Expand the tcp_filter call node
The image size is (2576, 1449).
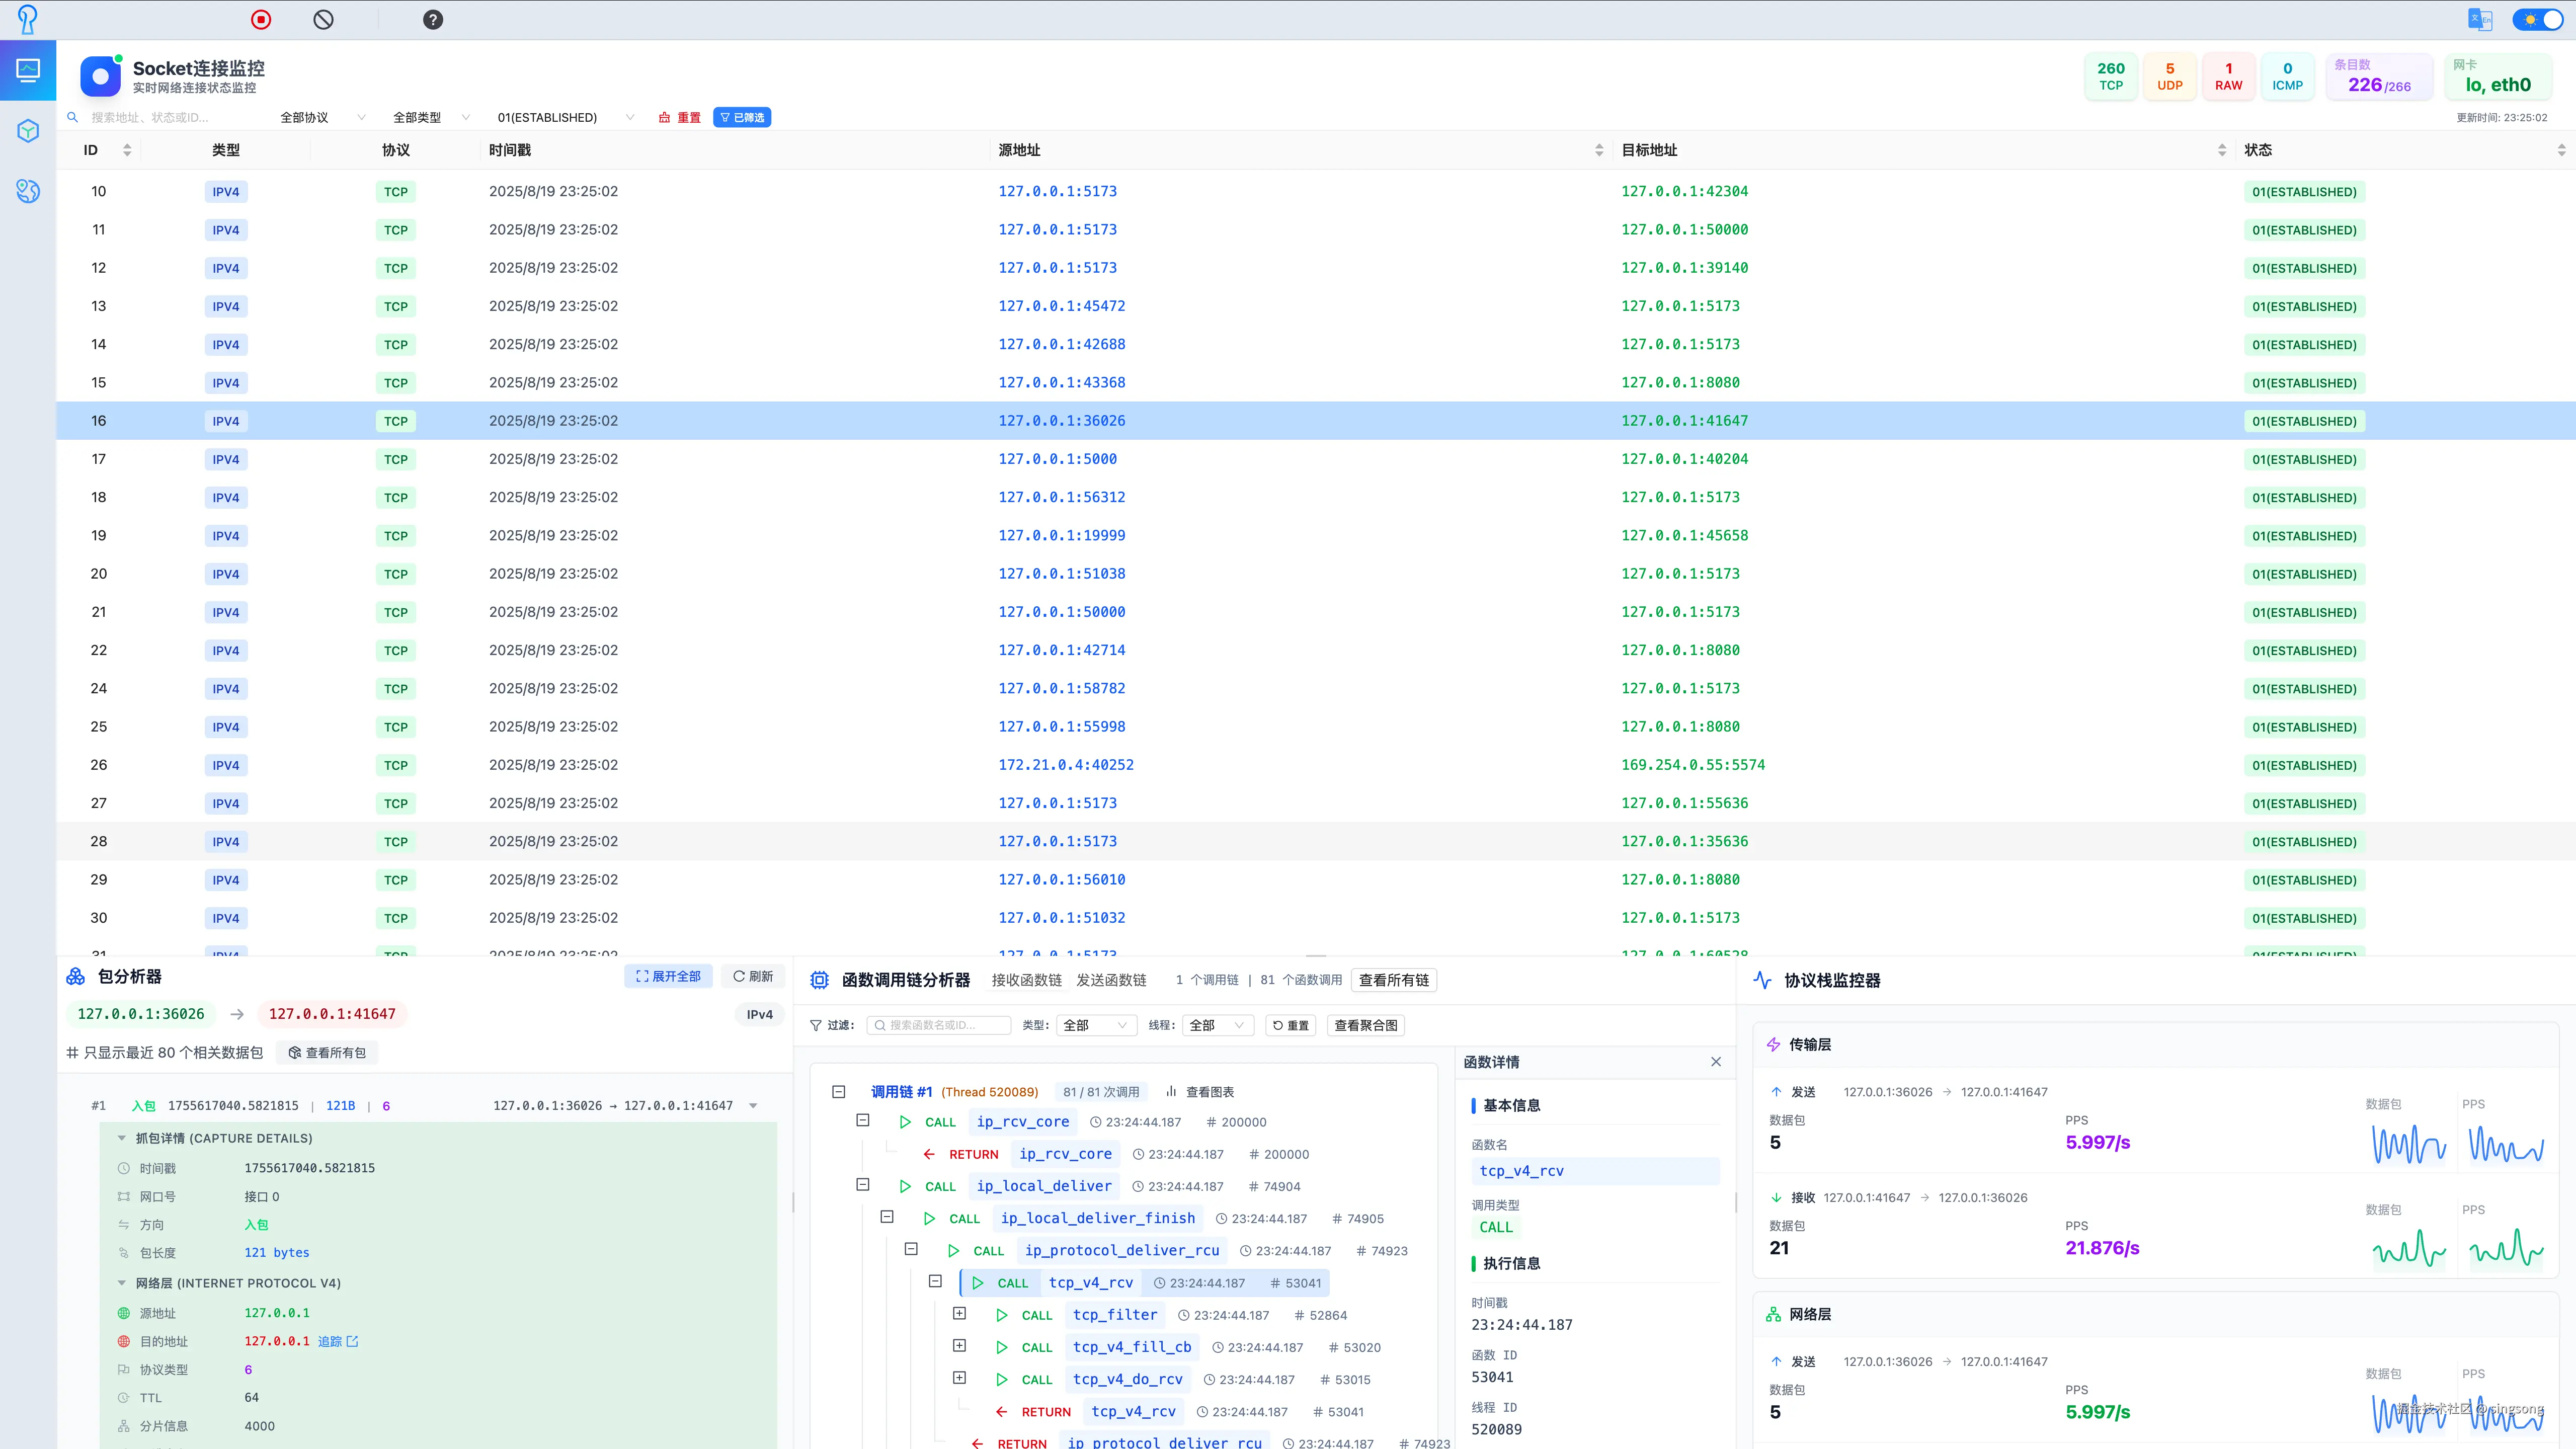(959, 1314)
